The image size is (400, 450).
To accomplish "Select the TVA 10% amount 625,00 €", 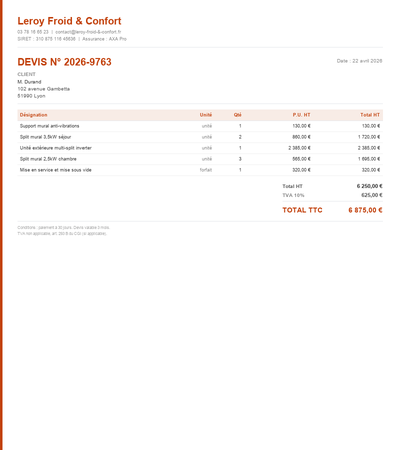I will 372,195.
